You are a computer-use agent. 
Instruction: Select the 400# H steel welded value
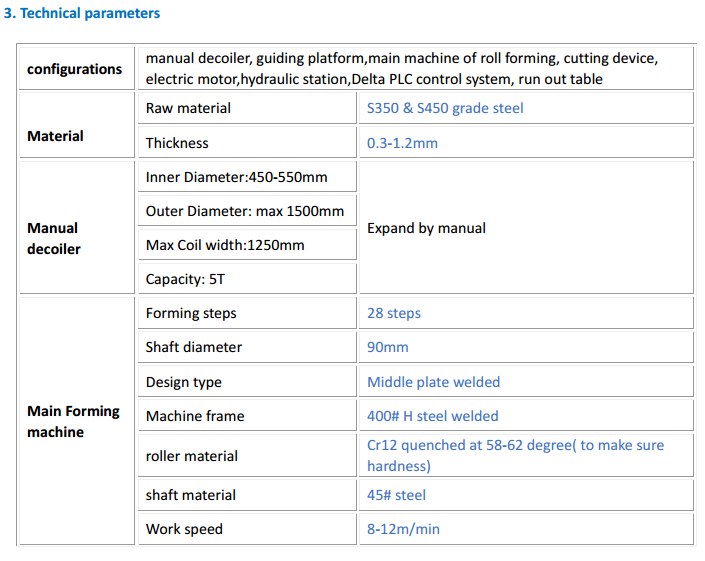(x=433, y=416)
